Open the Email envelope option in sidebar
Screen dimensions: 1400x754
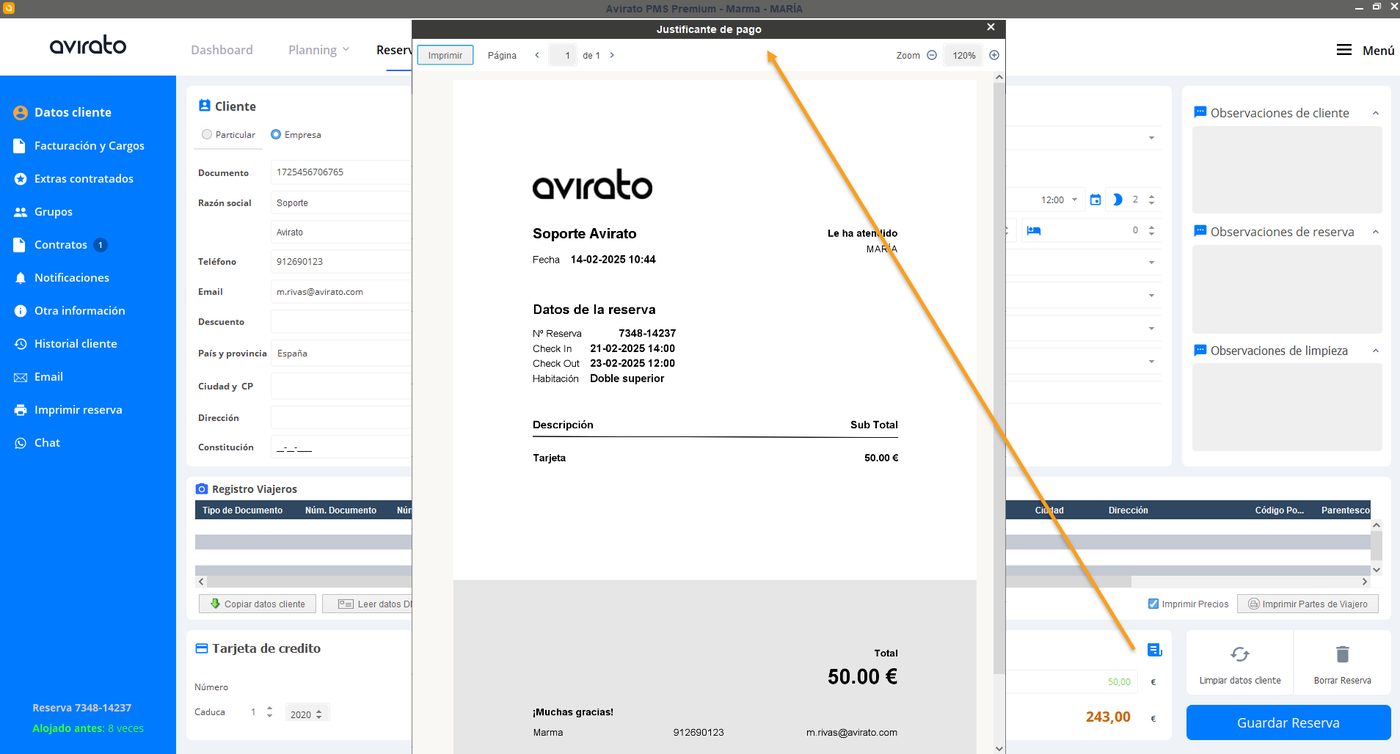pos(38,377)
